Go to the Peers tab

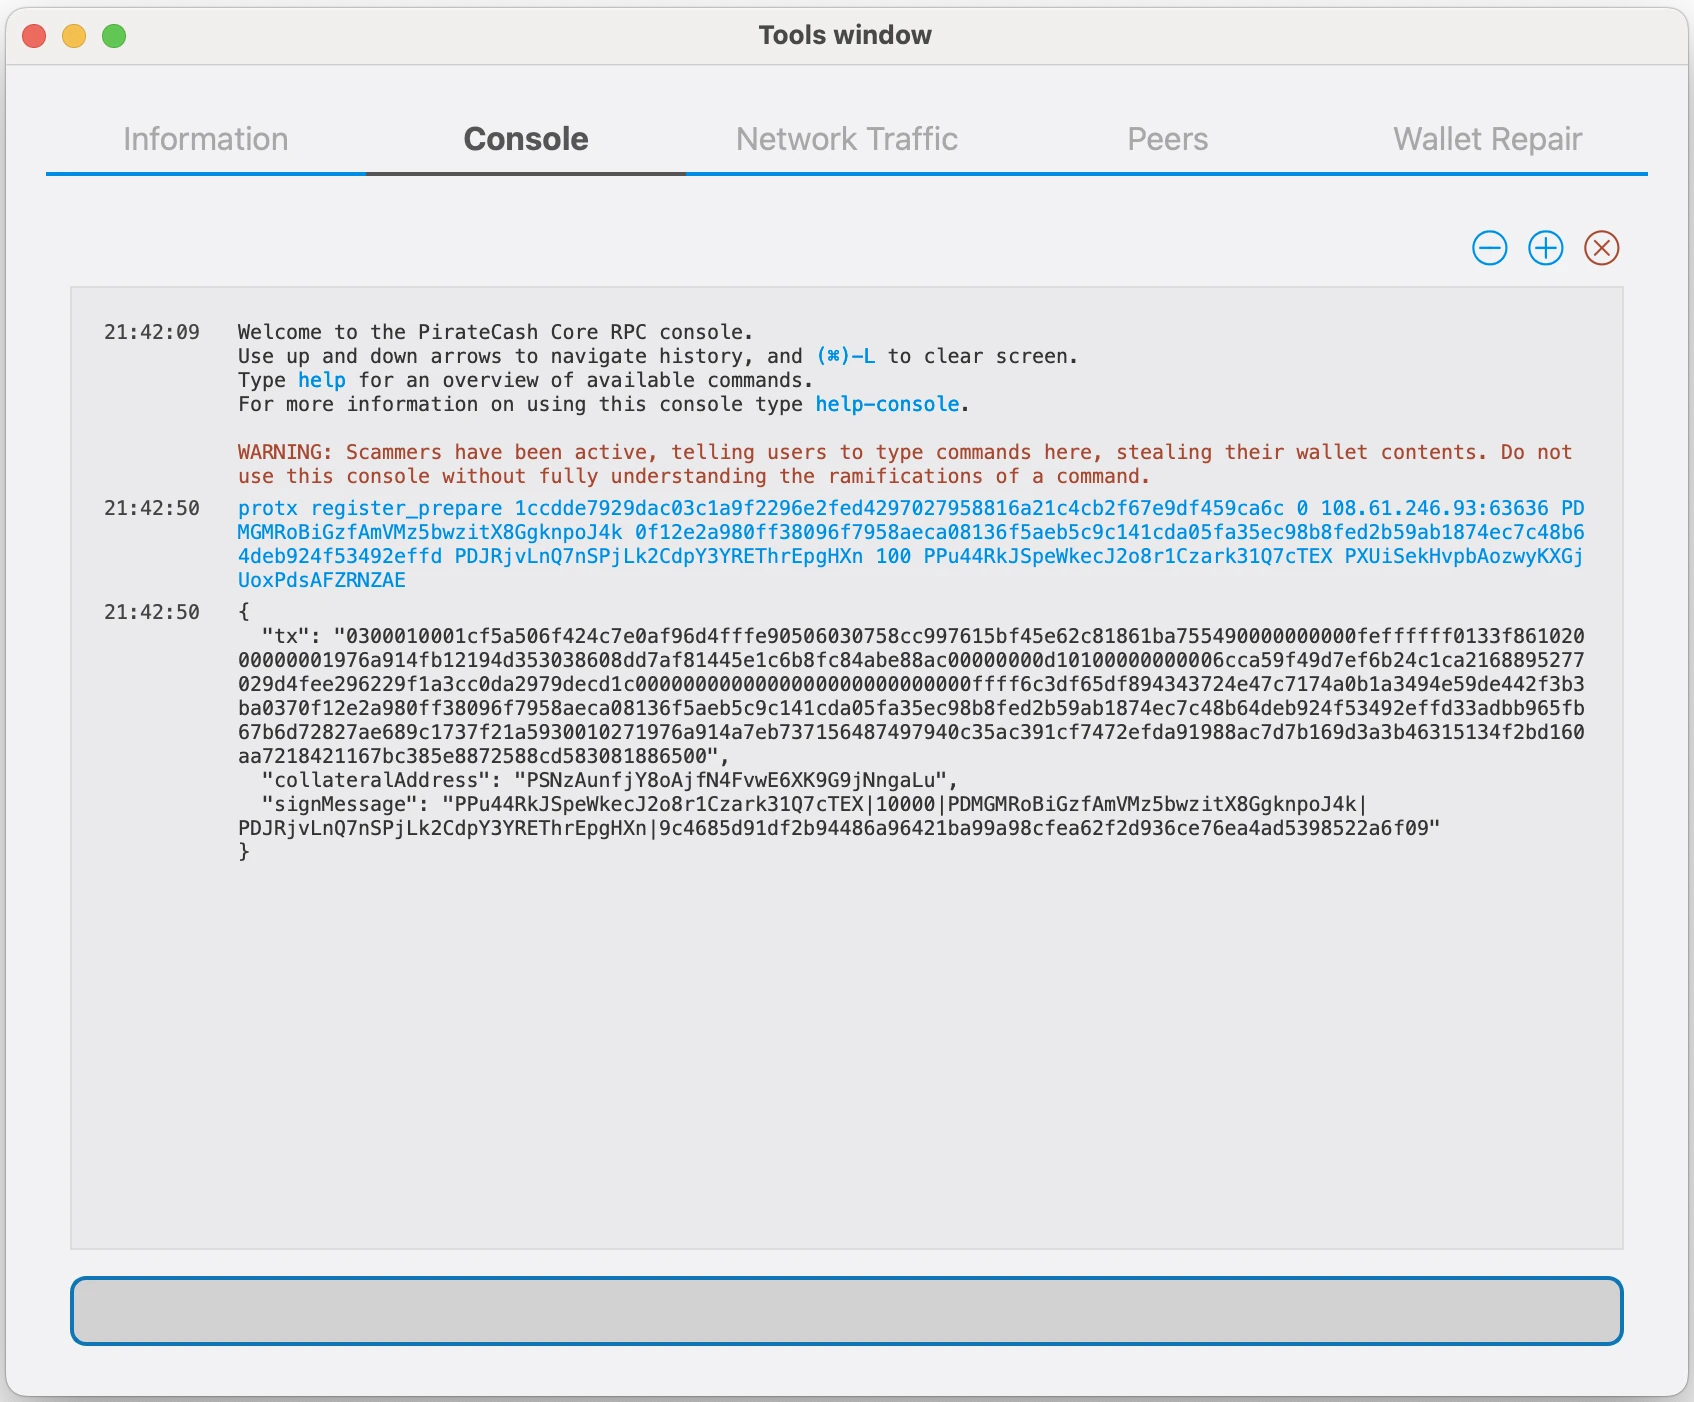[x=1168, y=139]
